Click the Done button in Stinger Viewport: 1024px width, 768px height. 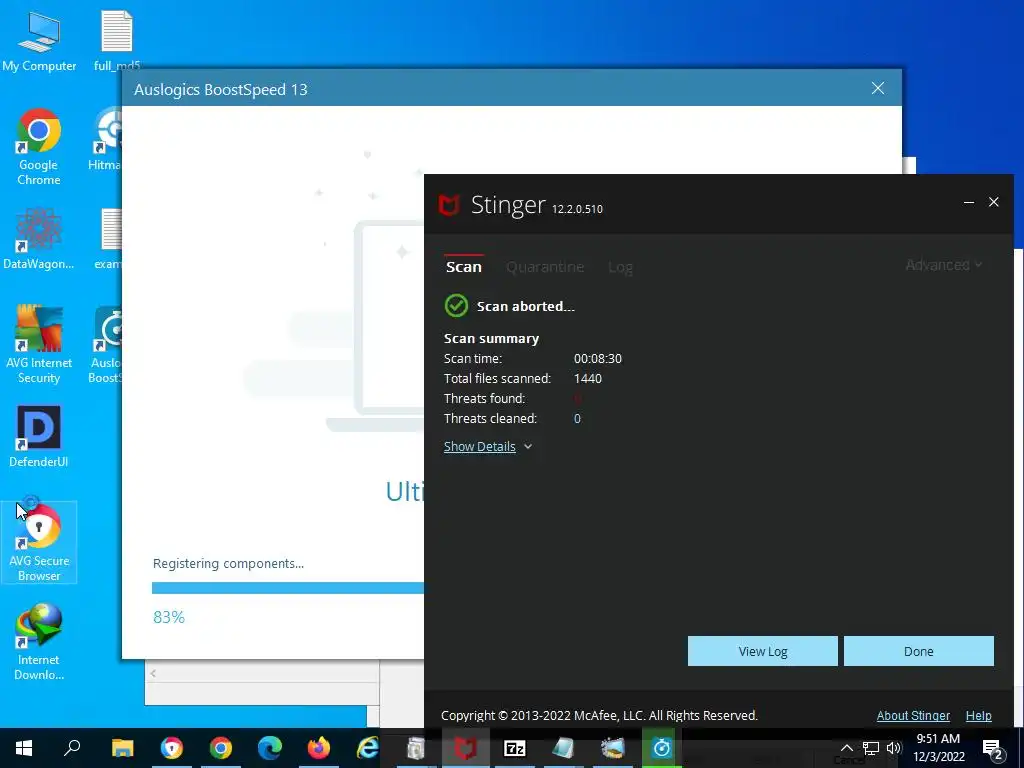[x=919, y=651]
